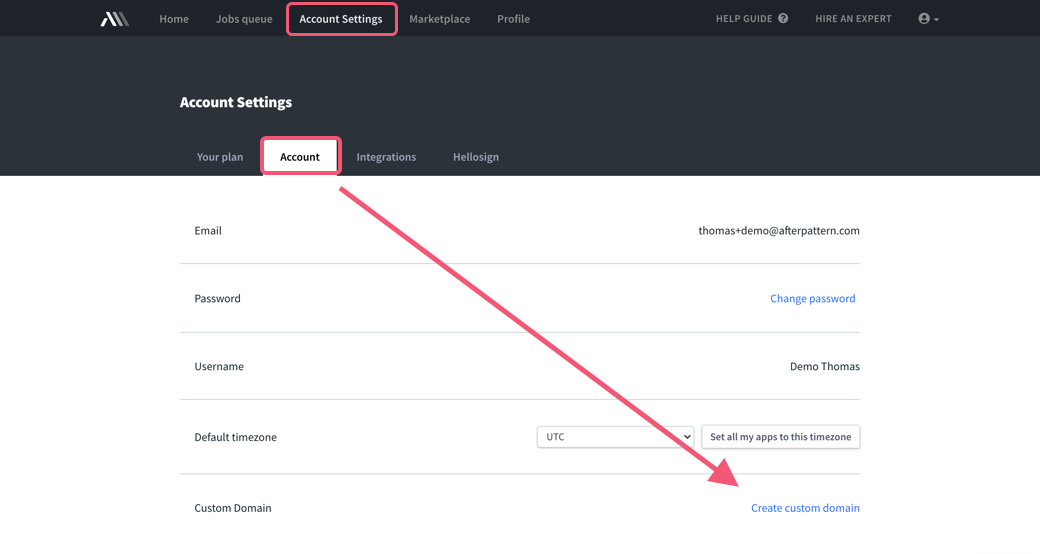The height and width of the screenshot is (554, 1040).
Task: Click the dropdown caret beside the avatar
Action: (x=936, y=19)
